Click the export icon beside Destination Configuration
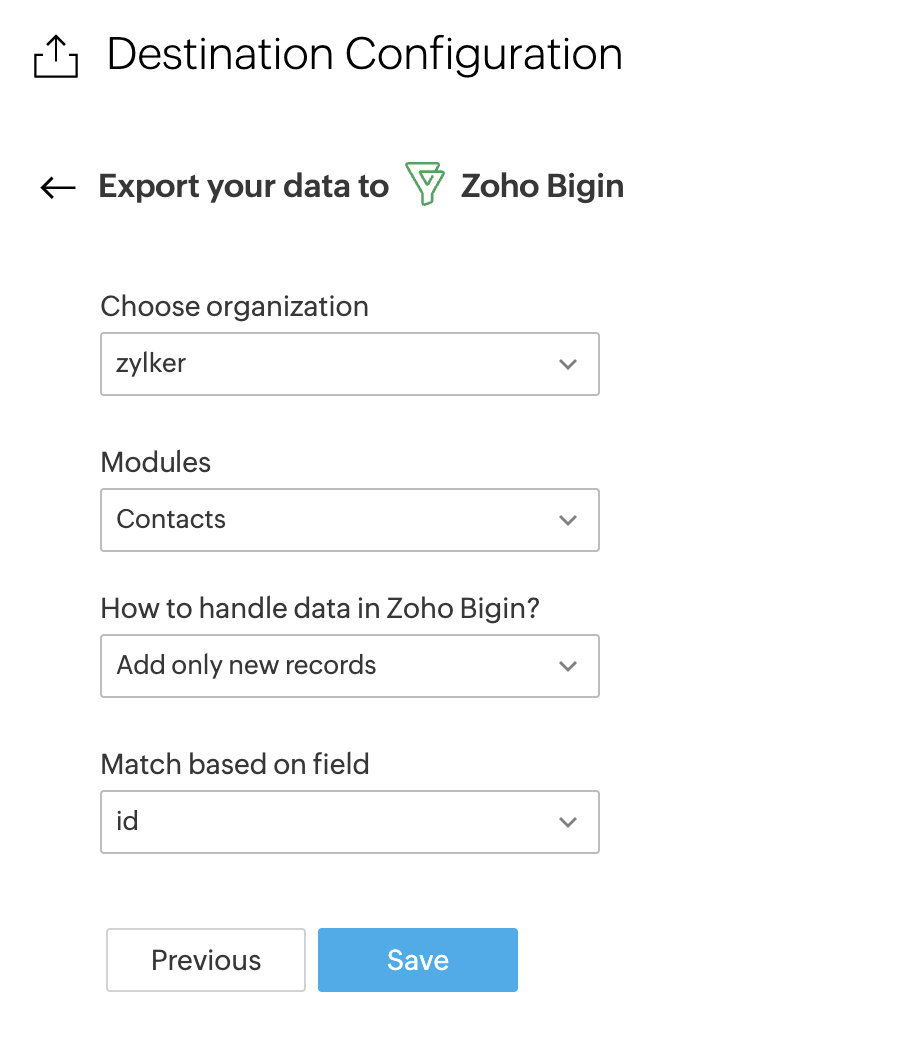898x1052 pixels. [55, 57]
